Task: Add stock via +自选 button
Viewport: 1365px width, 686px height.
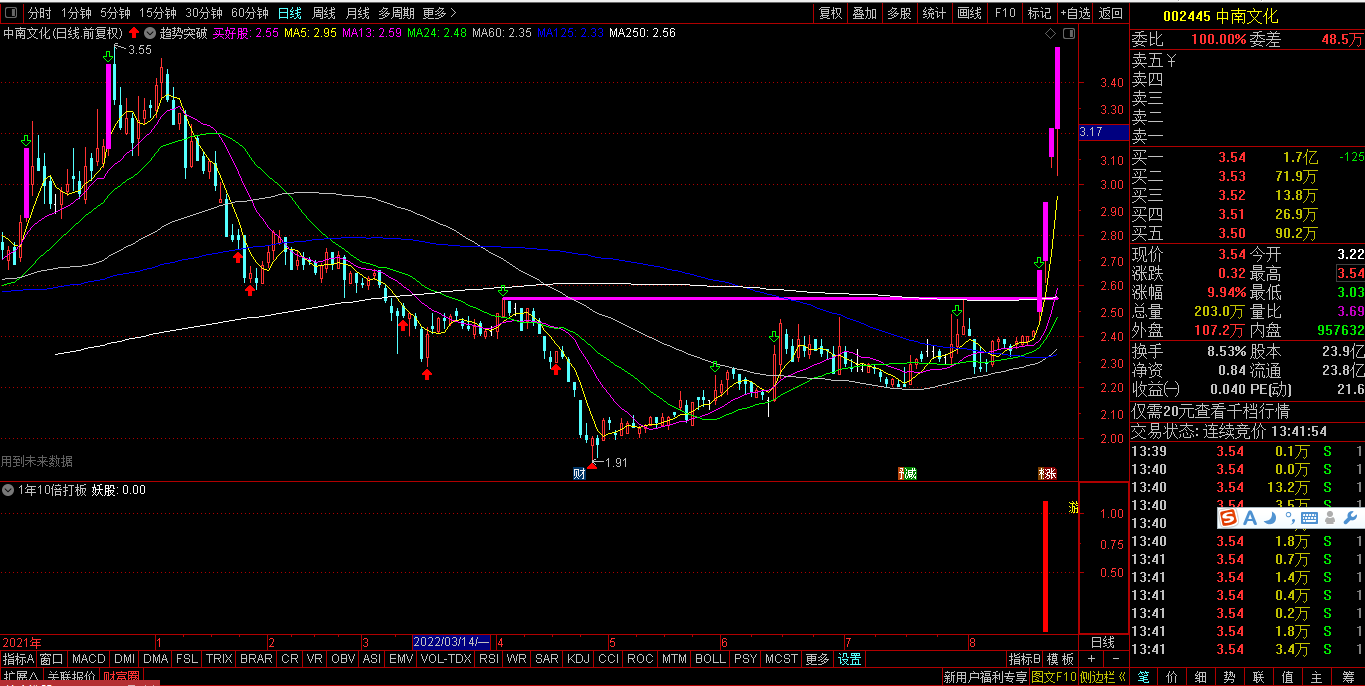Action: [x=1074, y=13]
